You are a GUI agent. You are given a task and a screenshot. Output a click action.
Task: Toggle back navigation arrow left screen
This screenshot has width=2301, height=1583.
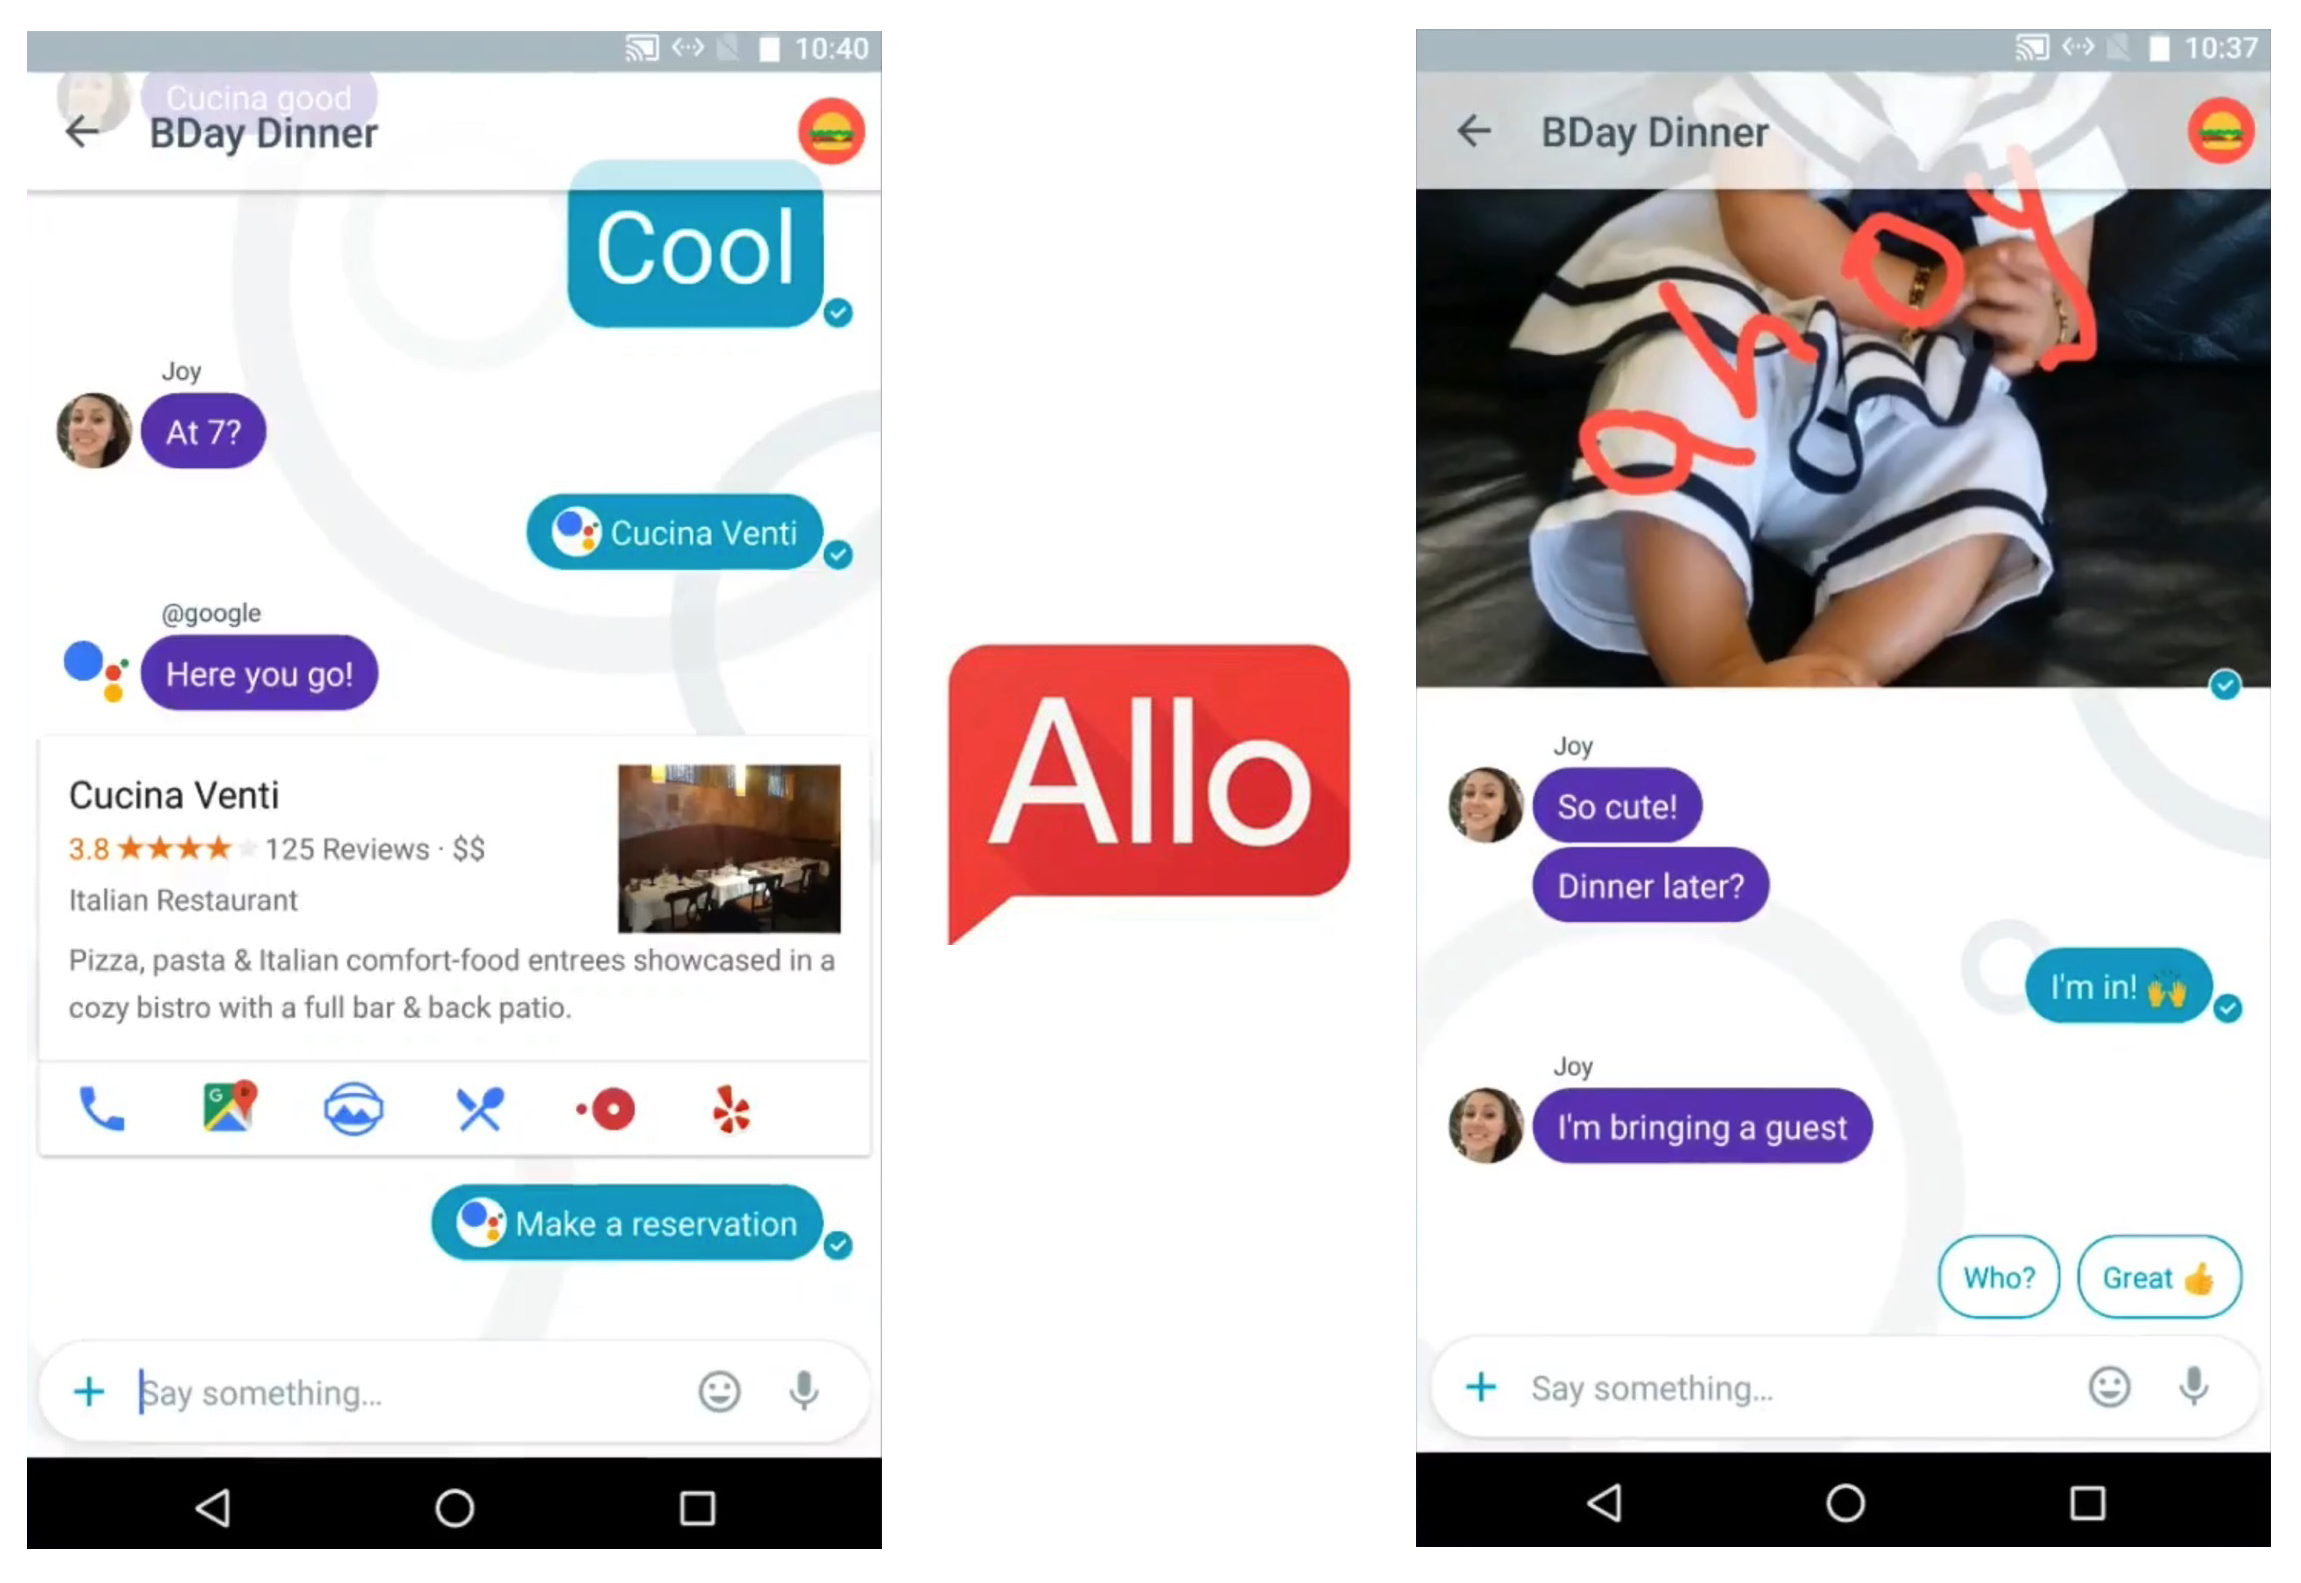tap(84, 129)
